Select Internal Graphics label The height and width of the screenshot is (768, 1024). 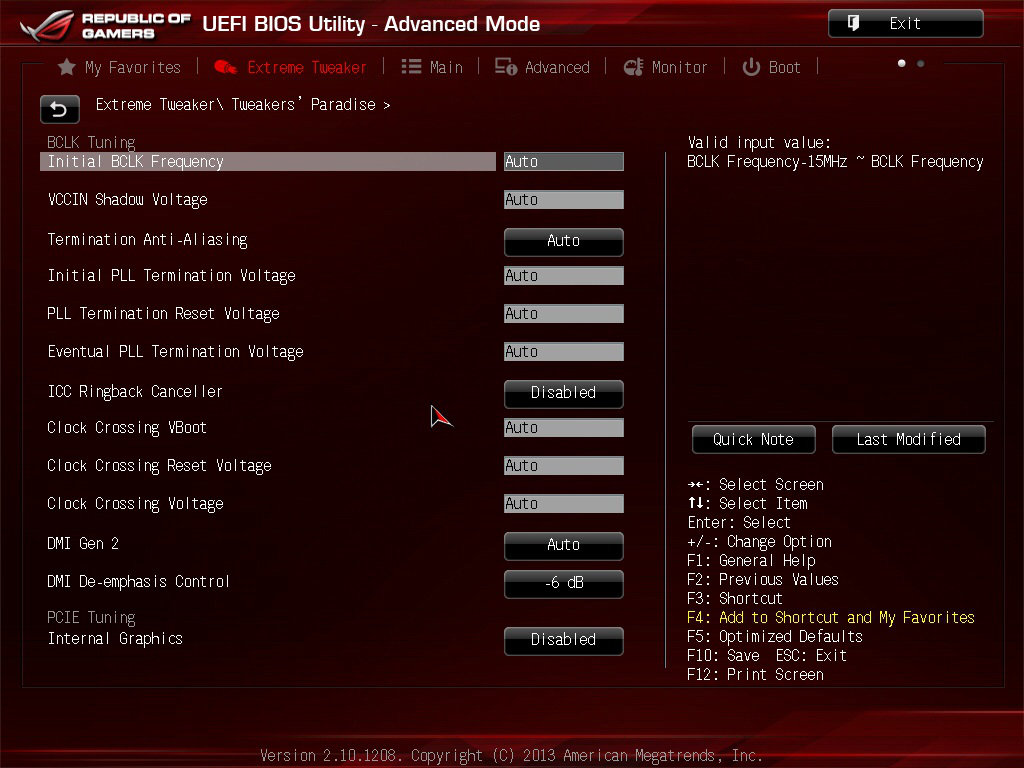coord(115,639)
